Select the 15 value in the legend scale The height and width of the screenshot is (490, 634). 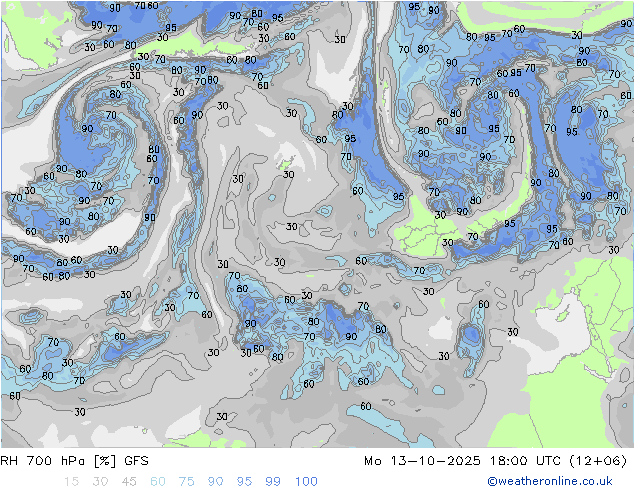pyautogui.click(x=71, y=482)
